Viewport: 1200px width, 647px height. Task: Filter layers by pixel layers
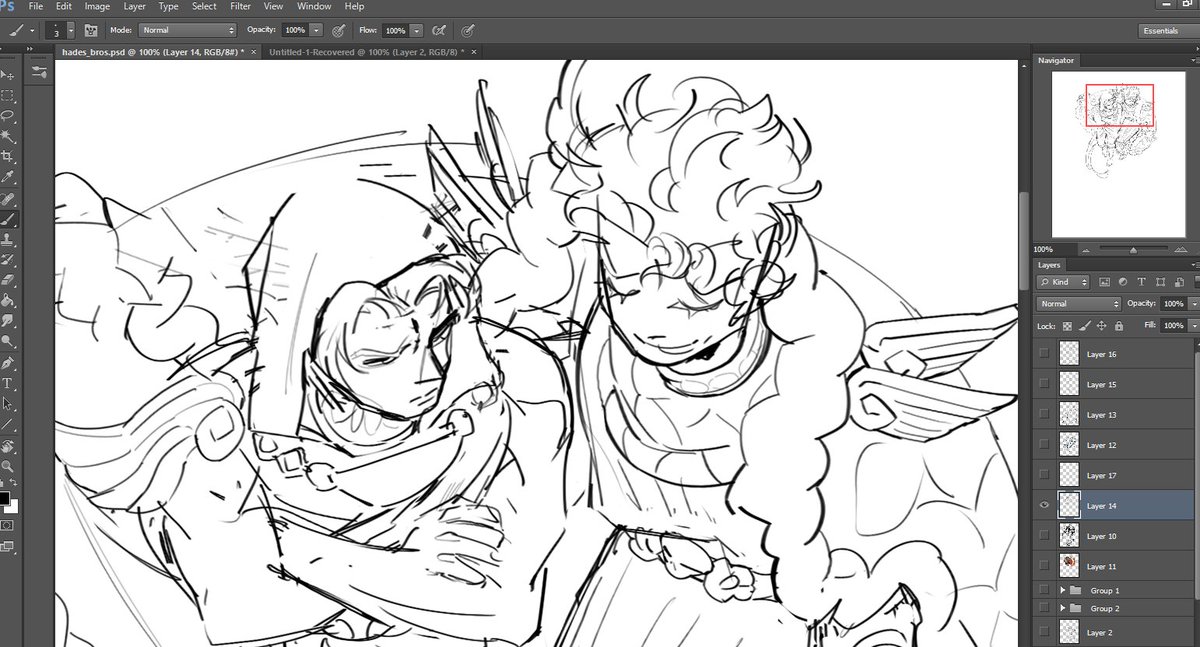1106,282
